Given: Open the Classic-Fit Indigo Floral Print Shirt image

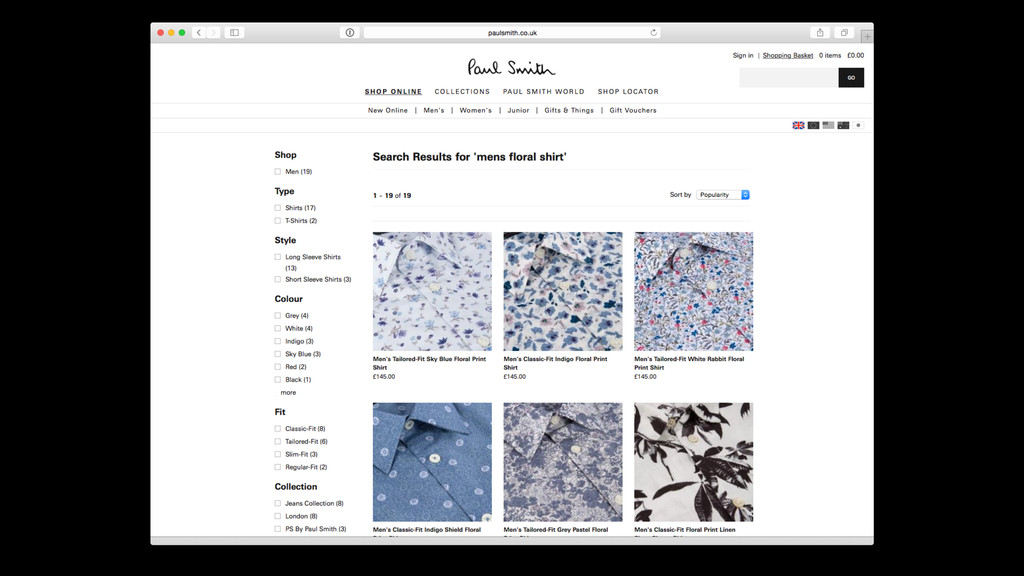Looking at the screenshot, I should pos(563,291).
